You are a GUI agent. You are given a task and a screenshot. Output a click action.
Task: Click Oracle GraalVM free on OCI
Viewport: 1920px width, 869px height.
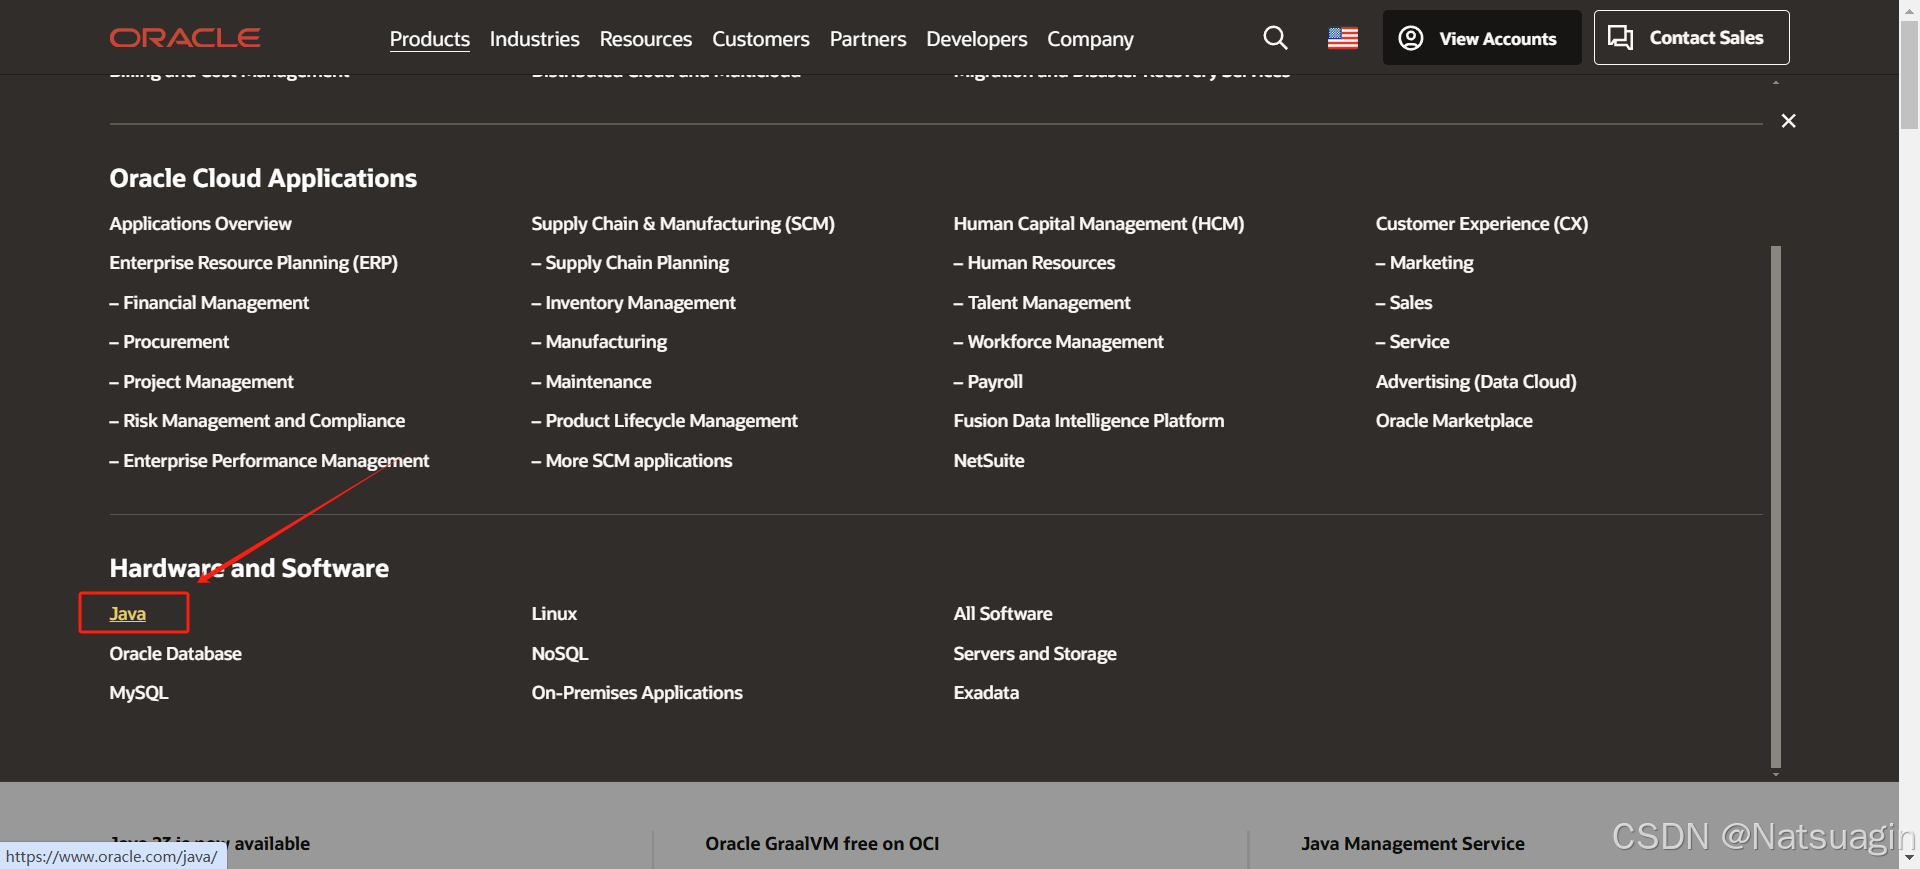tap(822, 843)
